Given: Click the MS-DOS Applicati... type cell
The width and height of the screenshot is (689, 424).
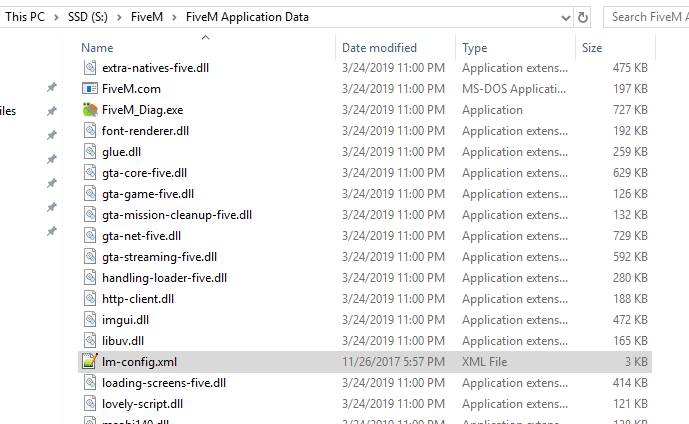Looking at the screenshot, I should click(514, 89).
